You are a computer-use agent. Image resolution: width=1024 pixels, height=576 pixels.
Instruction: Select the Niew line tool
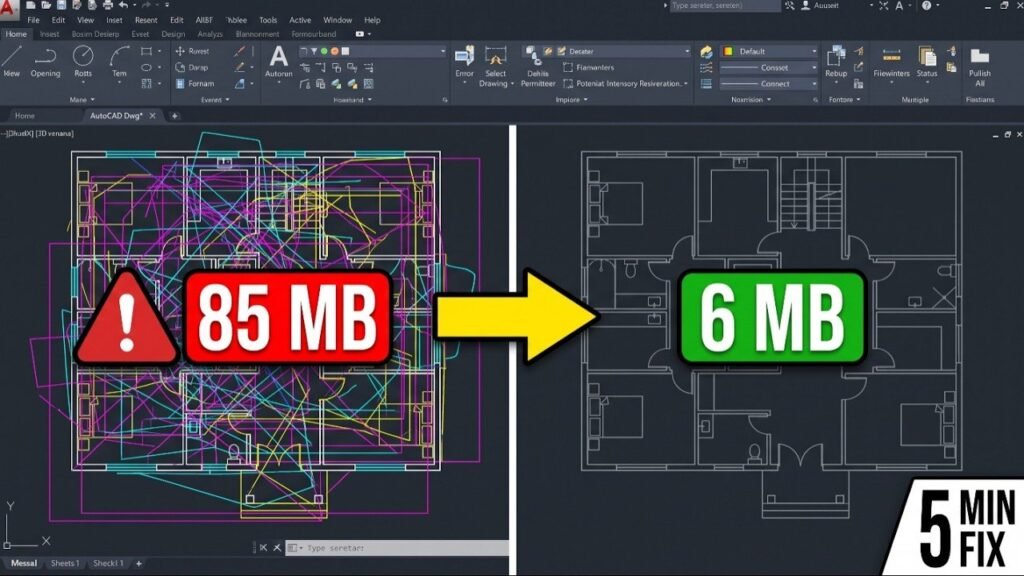pos(12,62)
